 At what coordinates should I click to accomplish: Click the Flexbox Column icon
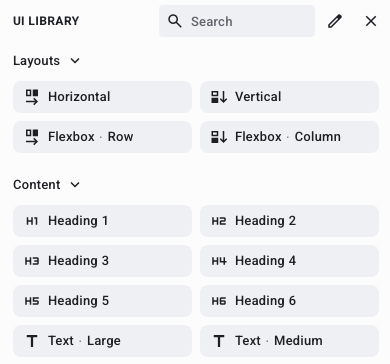click(219, 137)
